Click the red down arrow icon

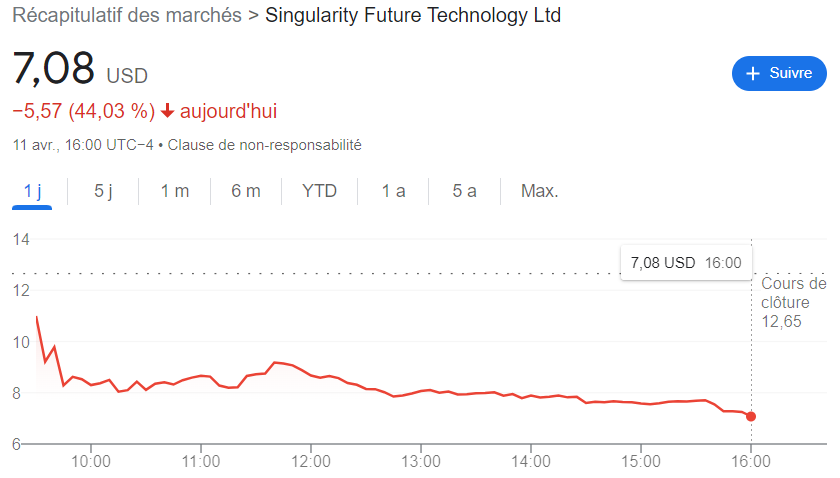[x=168, y=110]
